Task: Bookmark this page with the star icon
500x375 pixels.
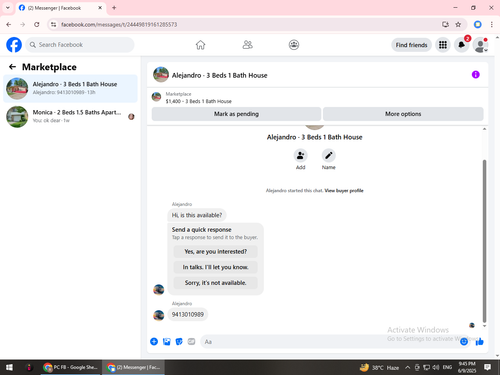Action: 458,24
